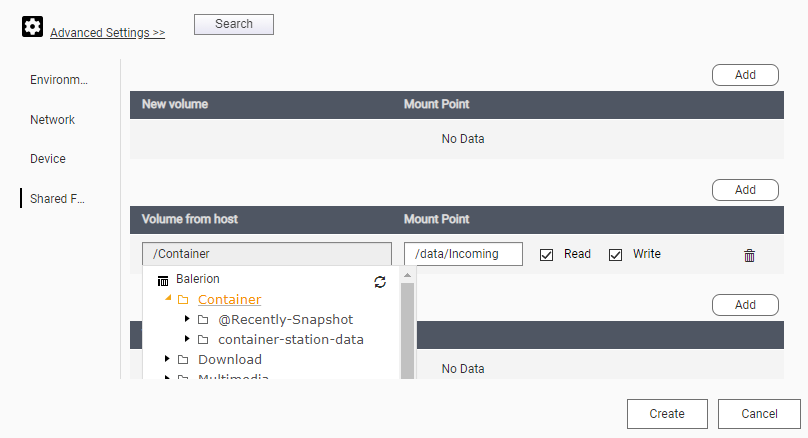Expand the Download folder node

(x=168, y=359)
